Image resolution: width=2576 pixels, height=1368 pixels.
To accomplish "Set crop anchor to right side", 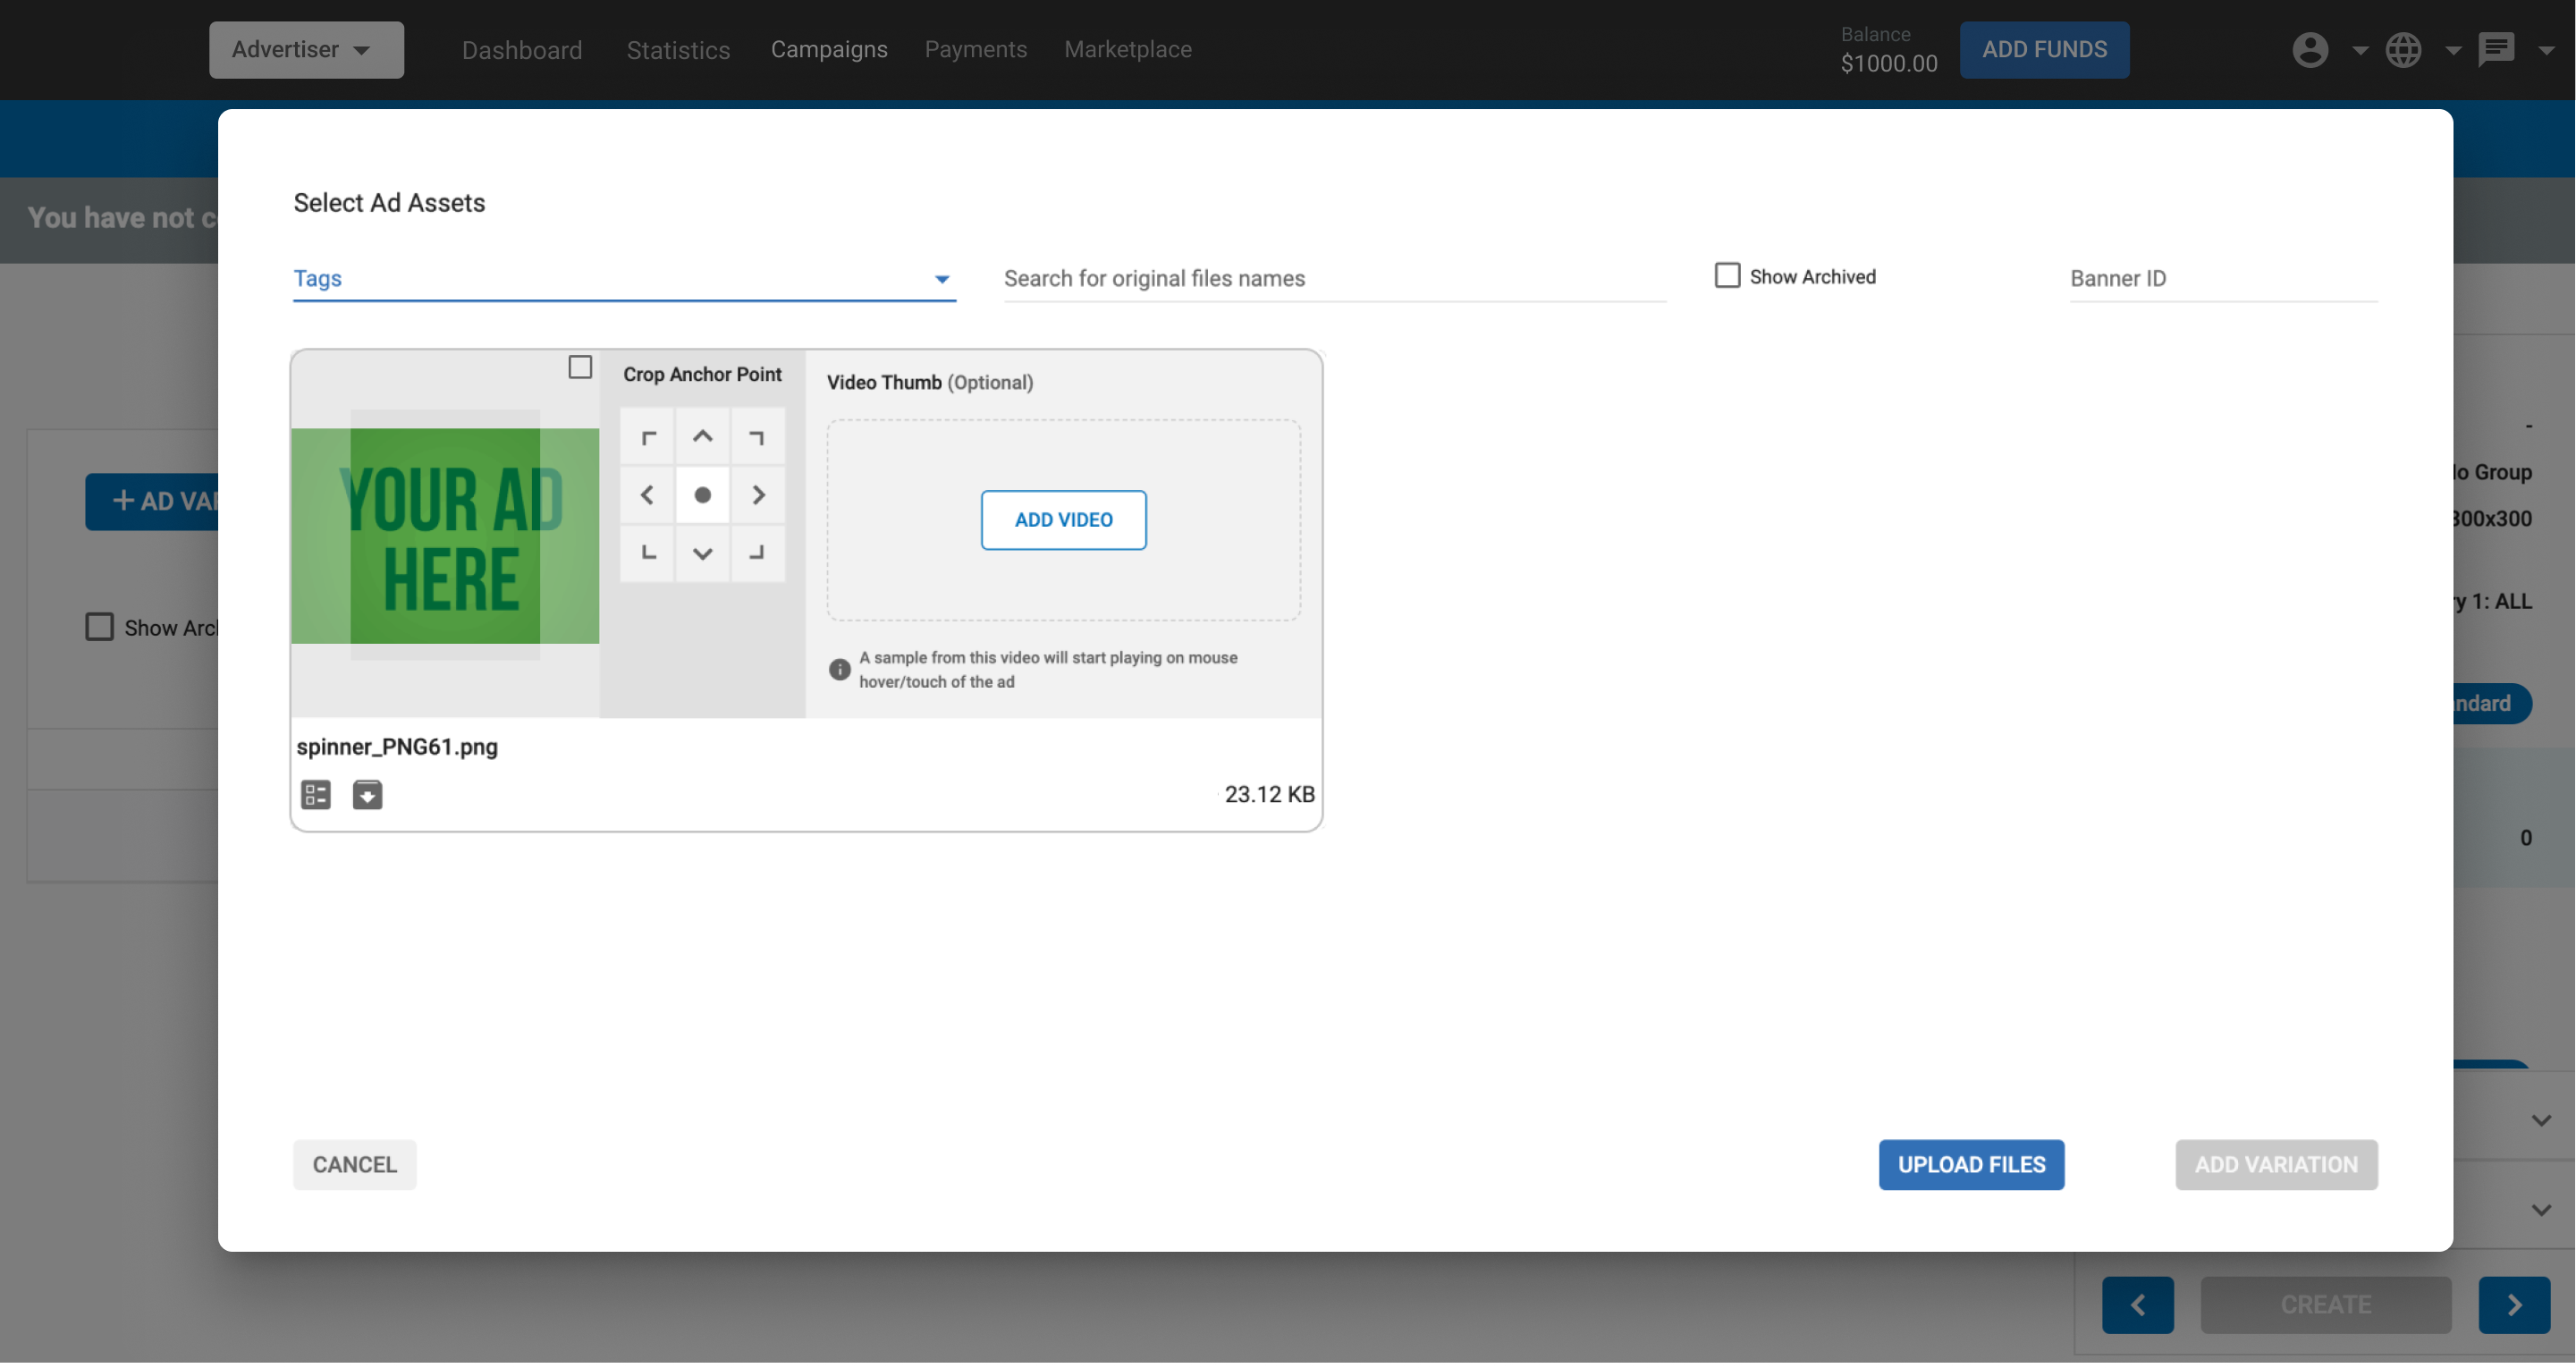I will click(758, 495).
